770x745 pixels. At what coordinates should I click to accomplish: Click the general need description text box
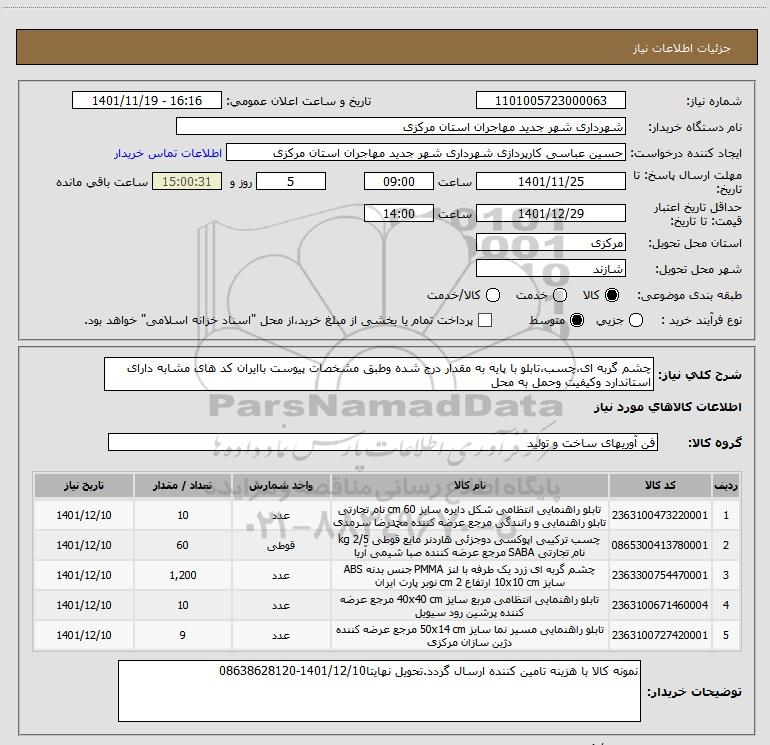point(379,375)
